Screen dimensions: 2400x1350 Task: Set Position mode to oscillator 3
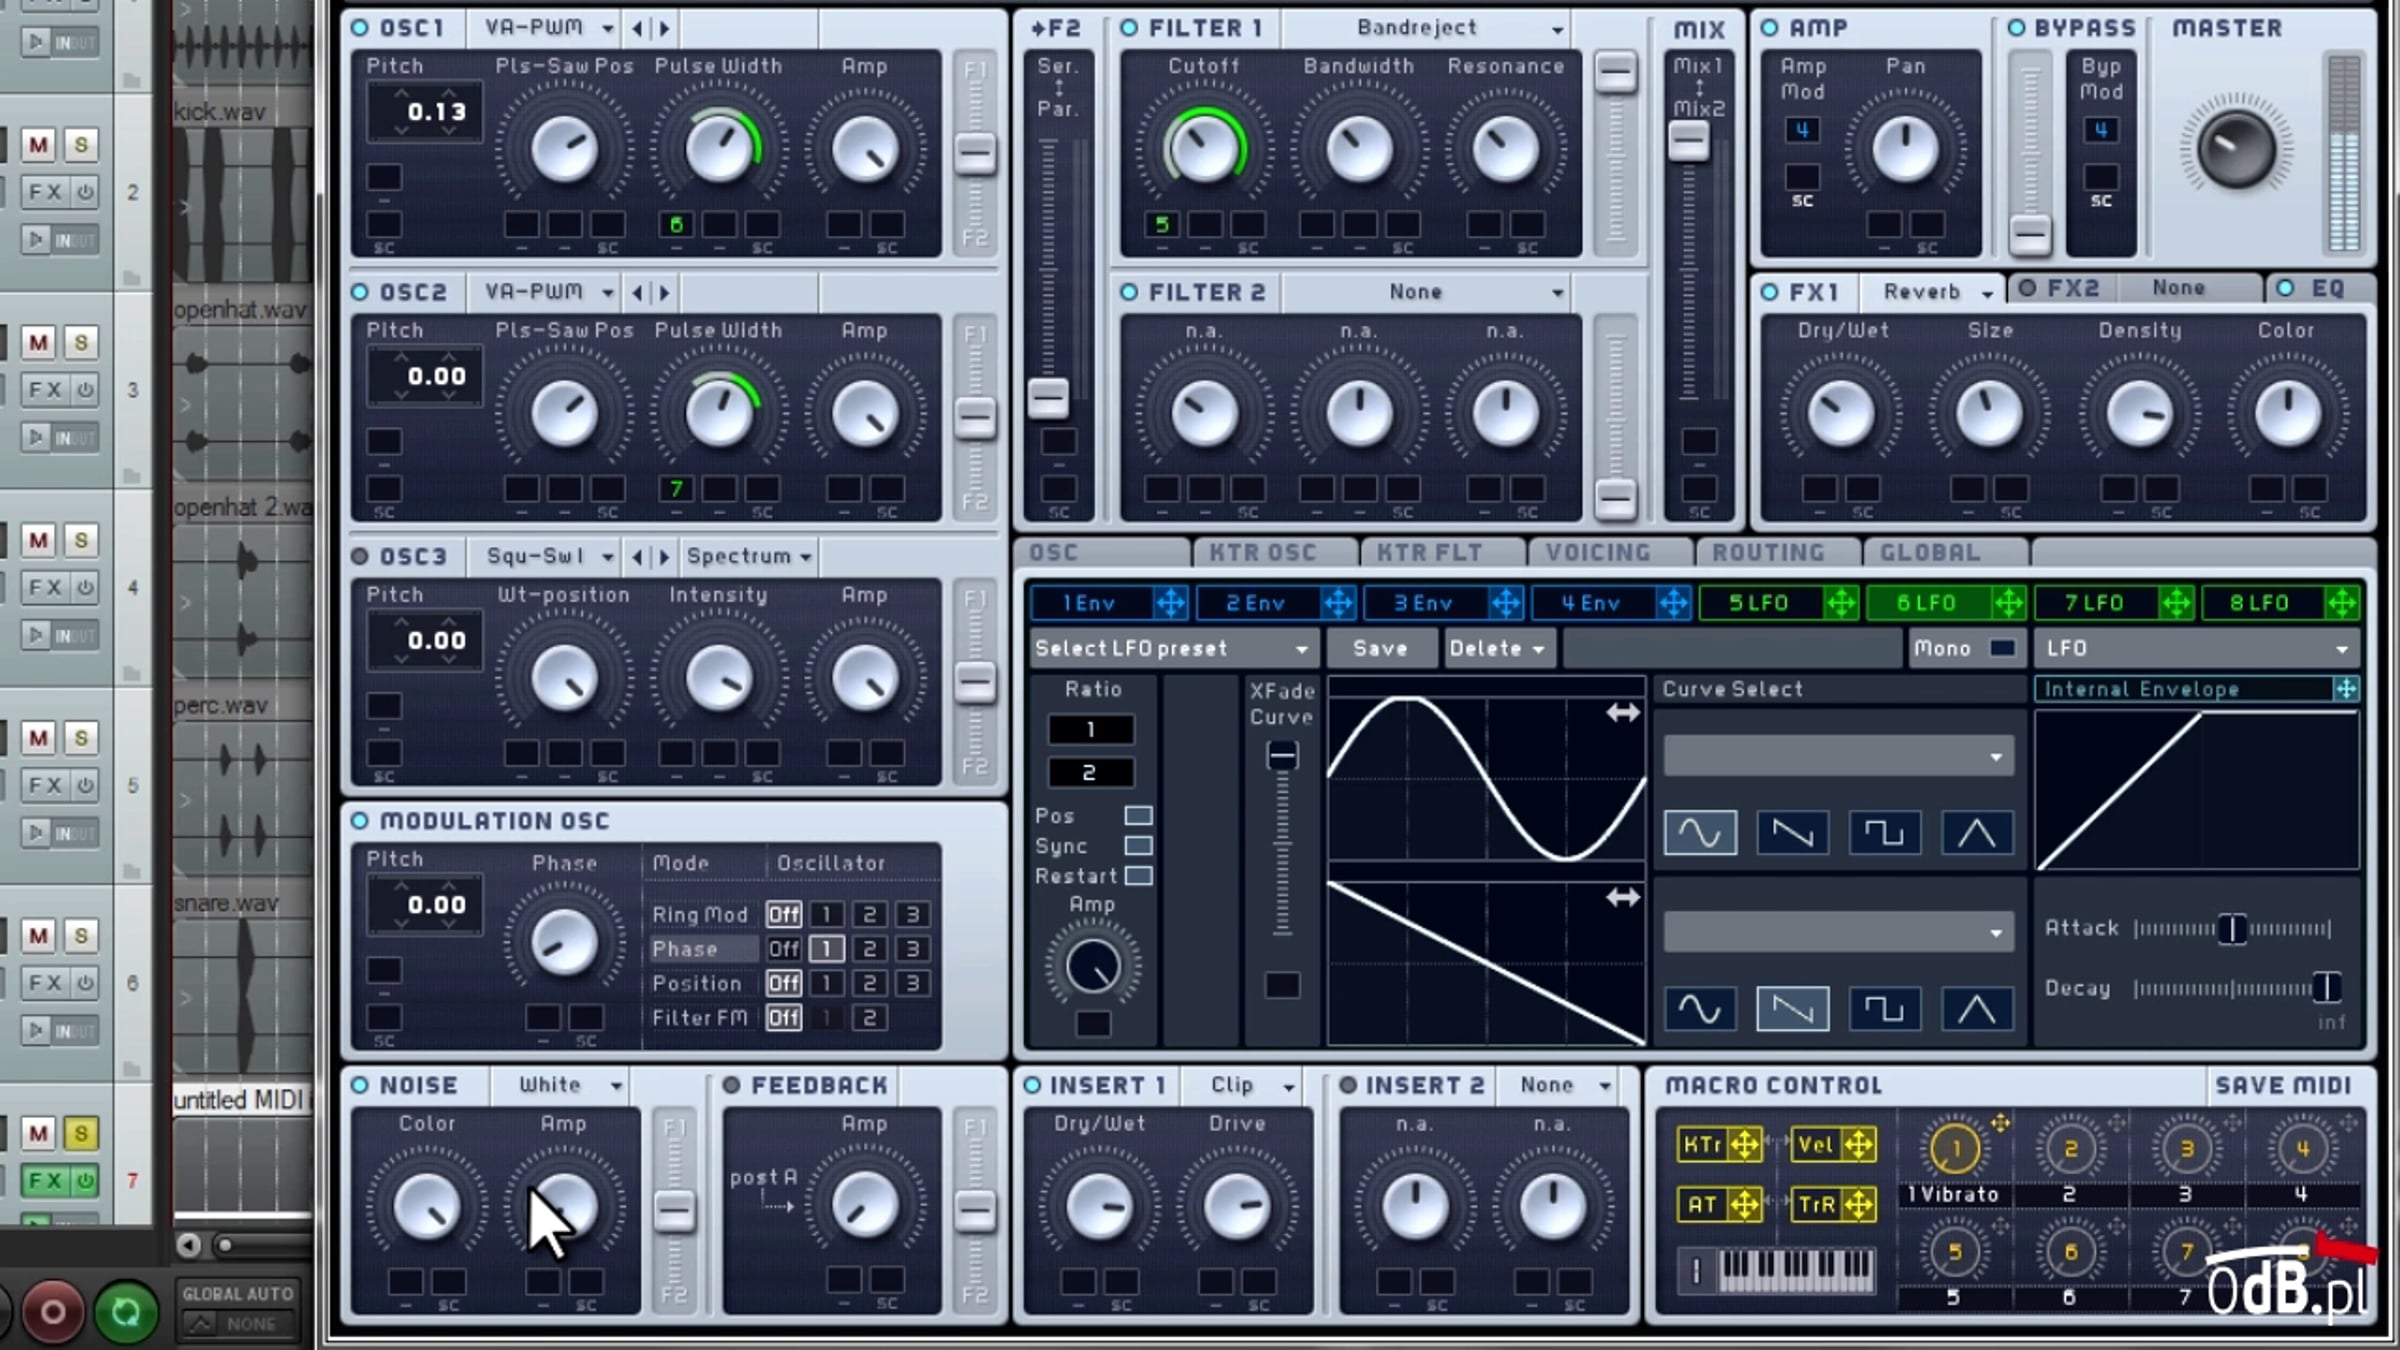tap(912, 983)
